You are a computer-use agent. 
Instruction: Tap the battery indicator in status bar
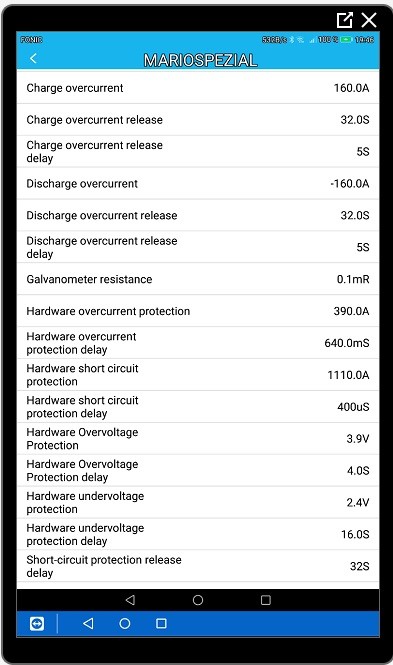tap(346, 39)
